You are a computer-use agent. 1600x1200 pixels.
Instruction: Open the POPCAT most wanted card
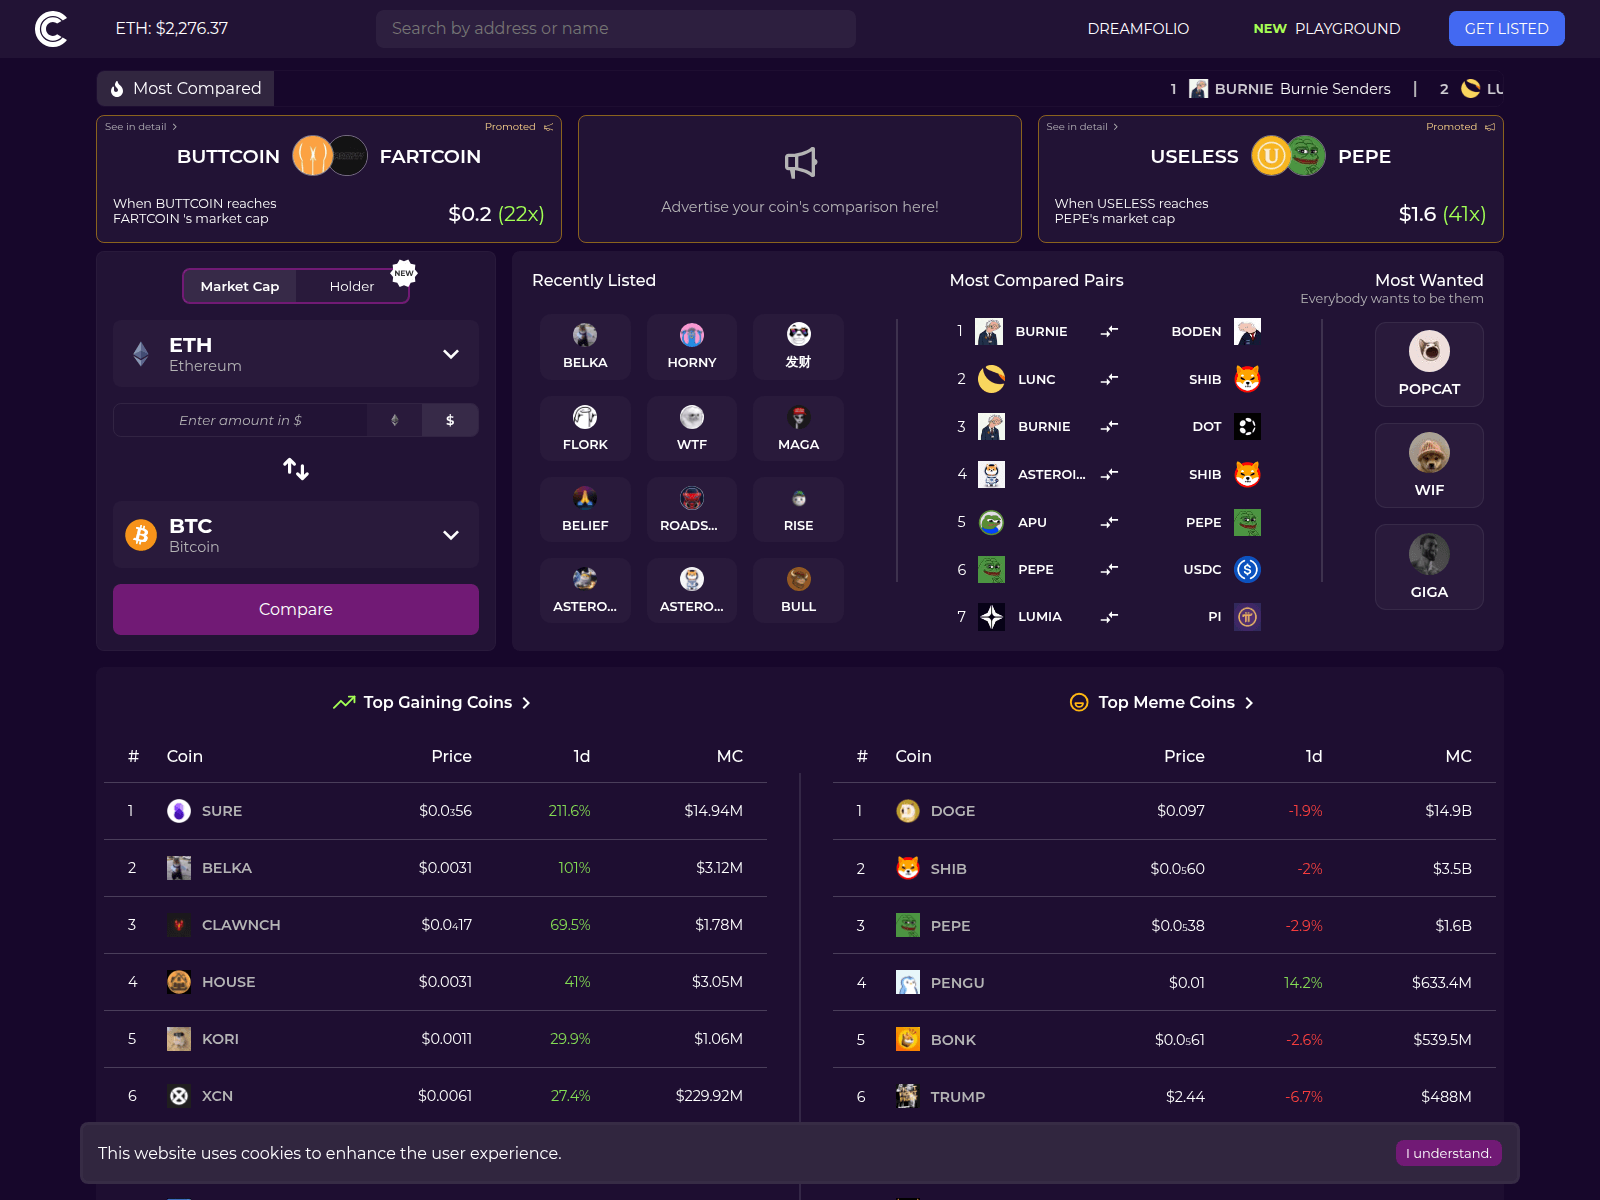click(1429, 364)
